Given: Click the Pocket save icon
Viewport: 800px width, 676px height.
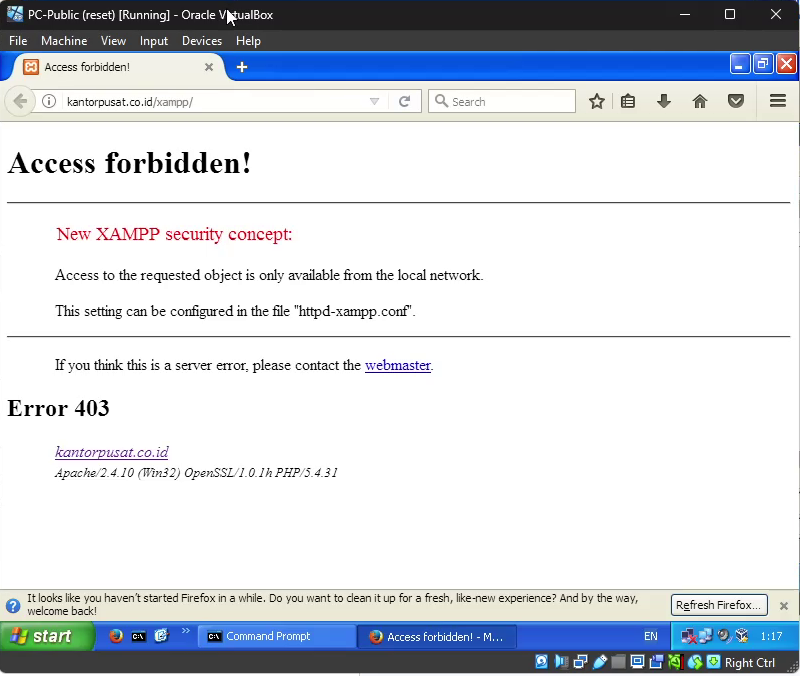Looking at the screenshot, I should [x=736, y=102].
